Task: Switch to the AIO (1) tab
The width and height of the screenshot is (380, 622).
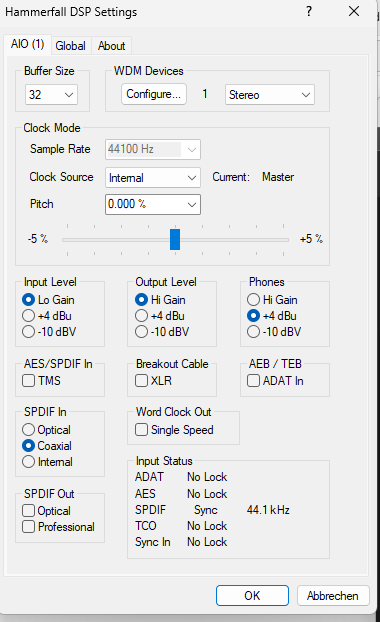Action: [x=27, y=44]
